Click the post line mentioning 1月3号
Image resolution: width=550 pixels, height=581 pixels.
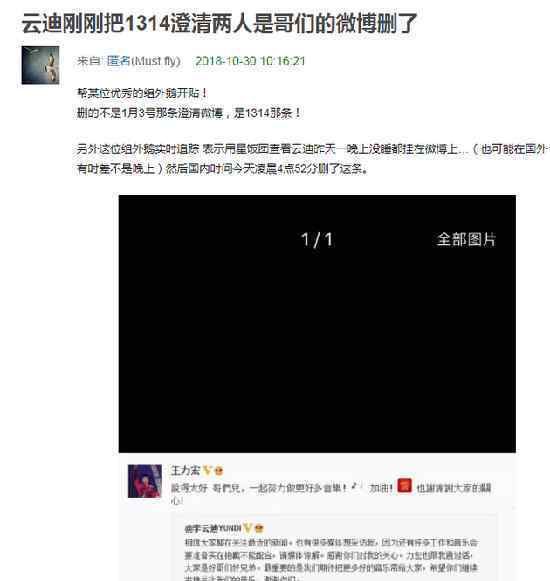pyautogui.click(x=189, y=113)
